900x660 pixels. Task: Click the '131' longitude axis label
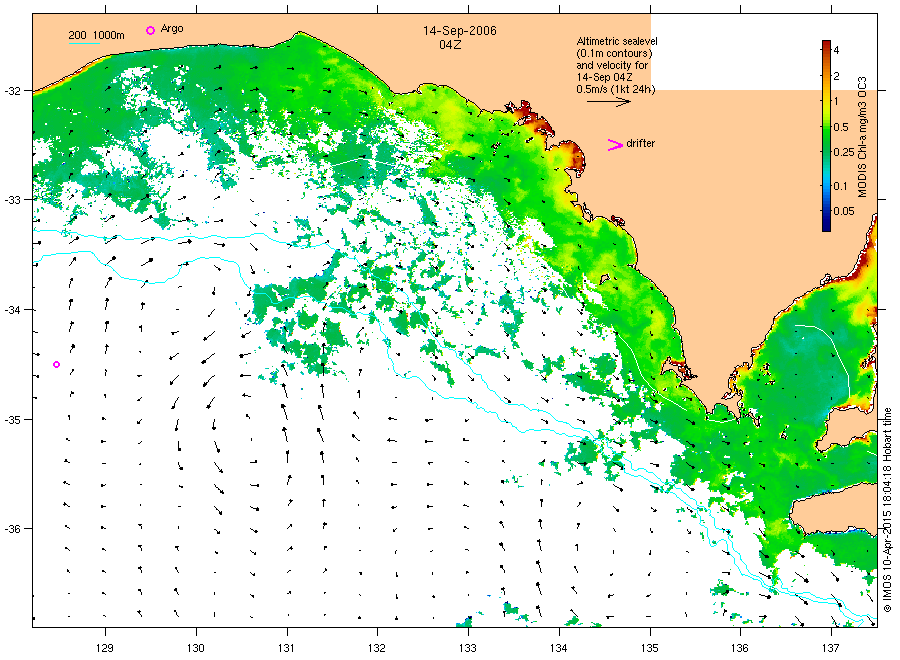click(286, 649)
